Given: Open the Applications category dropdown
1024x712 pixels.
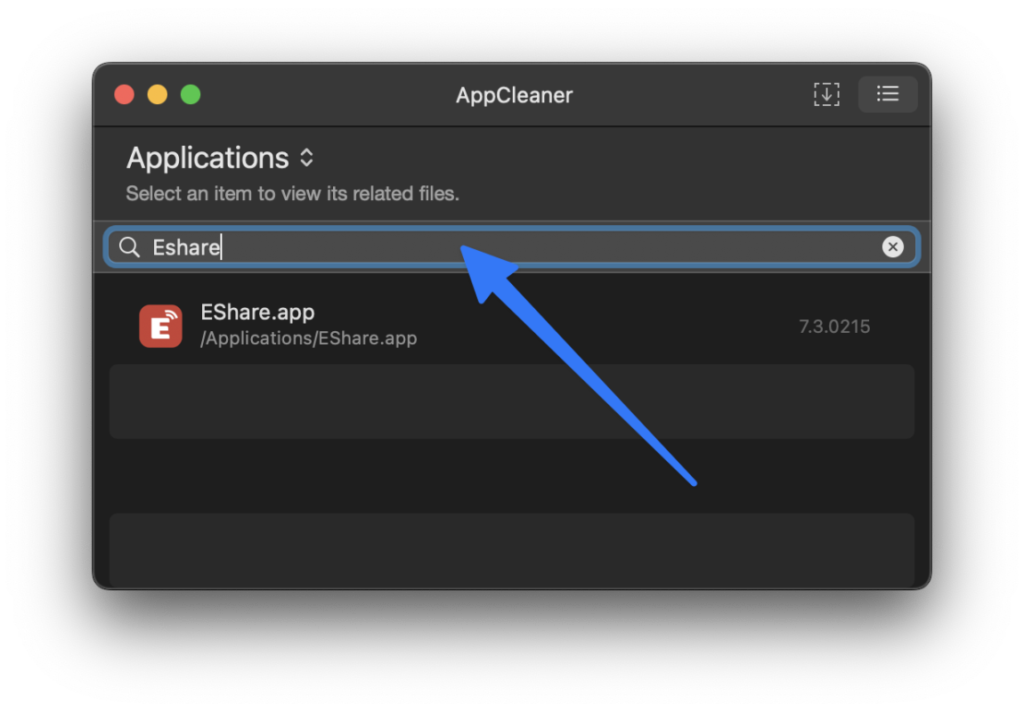Looking at the screenshot, I should pyautogui.click(x=221, y=158).
